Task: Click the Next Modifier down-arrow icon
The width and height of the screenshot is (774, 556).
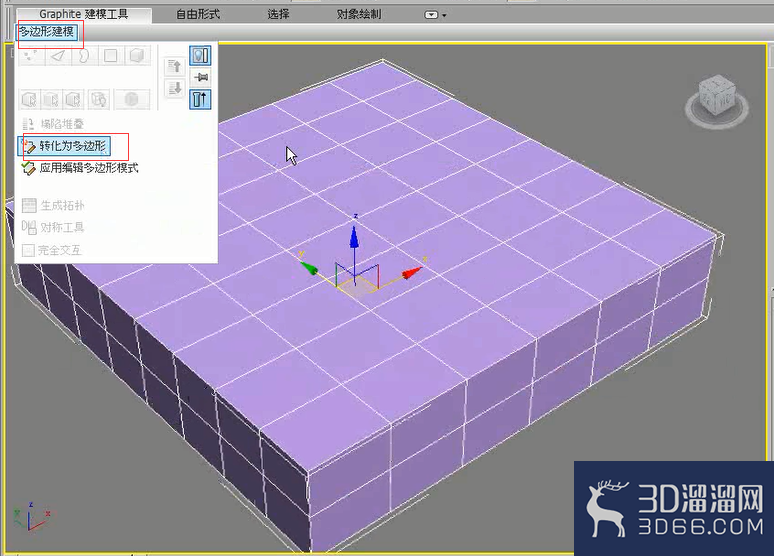Action: tap(174, 88)
